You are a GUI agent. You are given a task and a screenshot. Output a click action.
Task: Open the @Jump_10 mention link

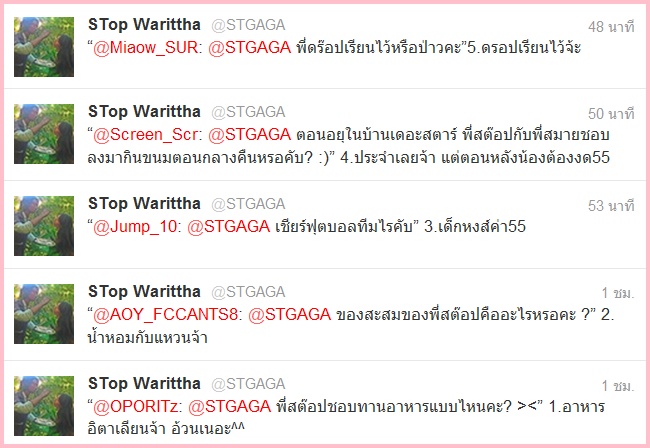click(135, 227)
